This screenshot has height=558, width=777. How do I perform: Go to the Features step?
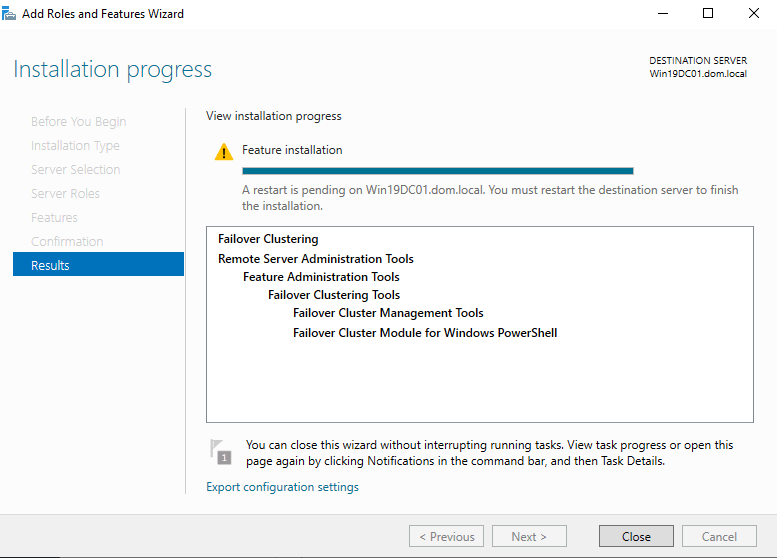(54, 217)
